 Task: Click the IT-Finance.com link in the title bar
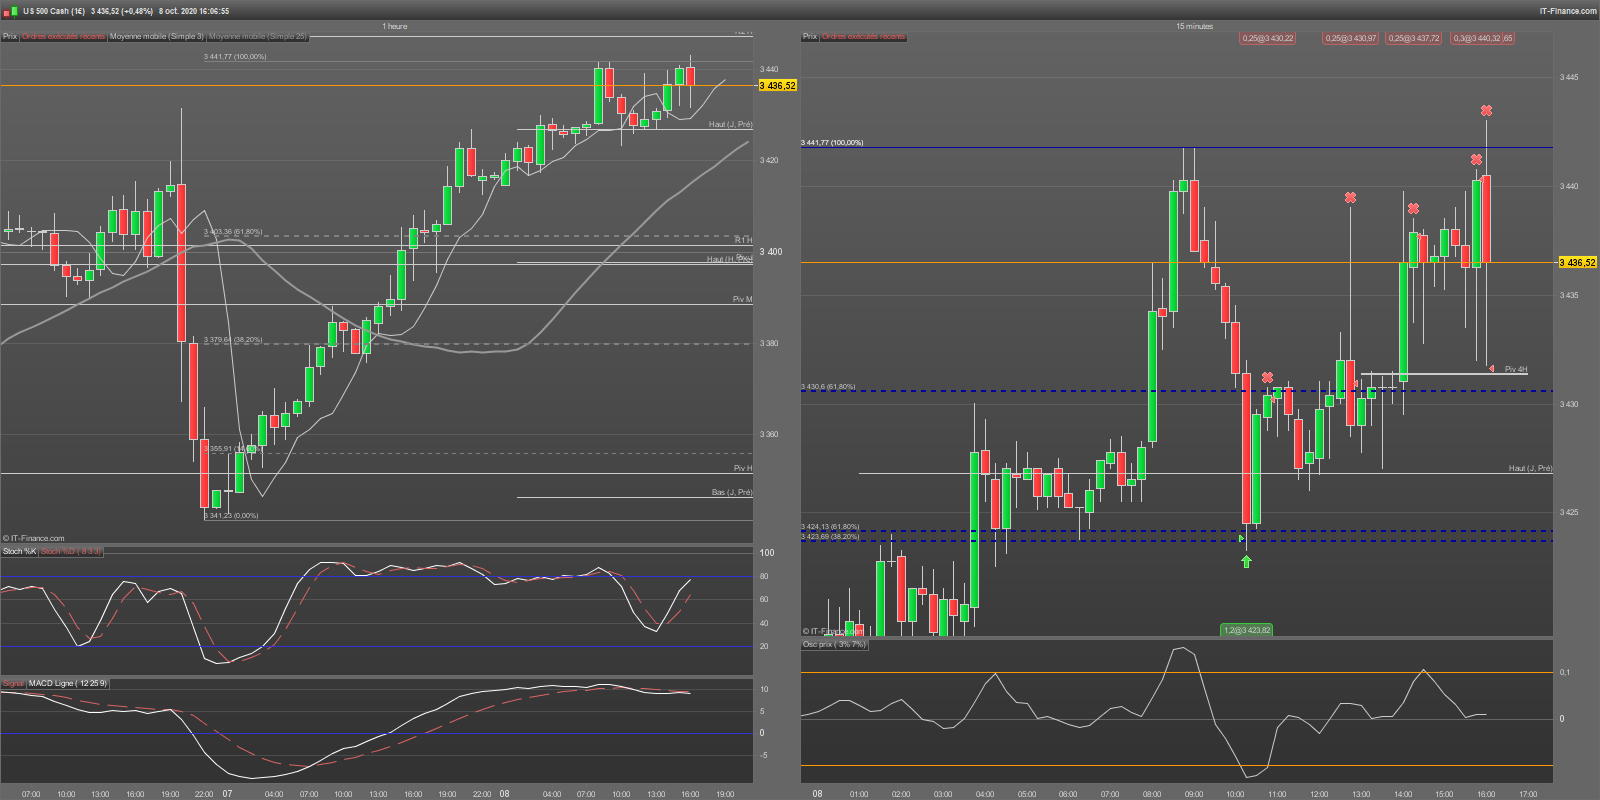[x=1568, y=11]
